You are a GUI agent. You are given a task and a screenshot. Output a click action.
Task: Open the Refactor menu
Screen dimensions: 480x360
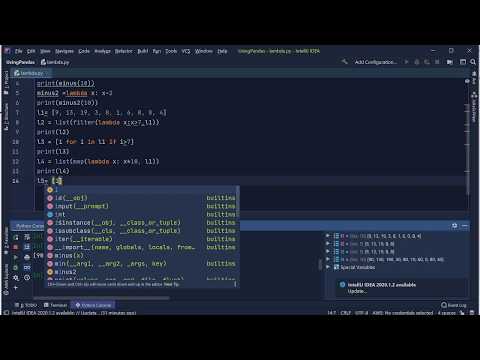[x=124, y=51]
